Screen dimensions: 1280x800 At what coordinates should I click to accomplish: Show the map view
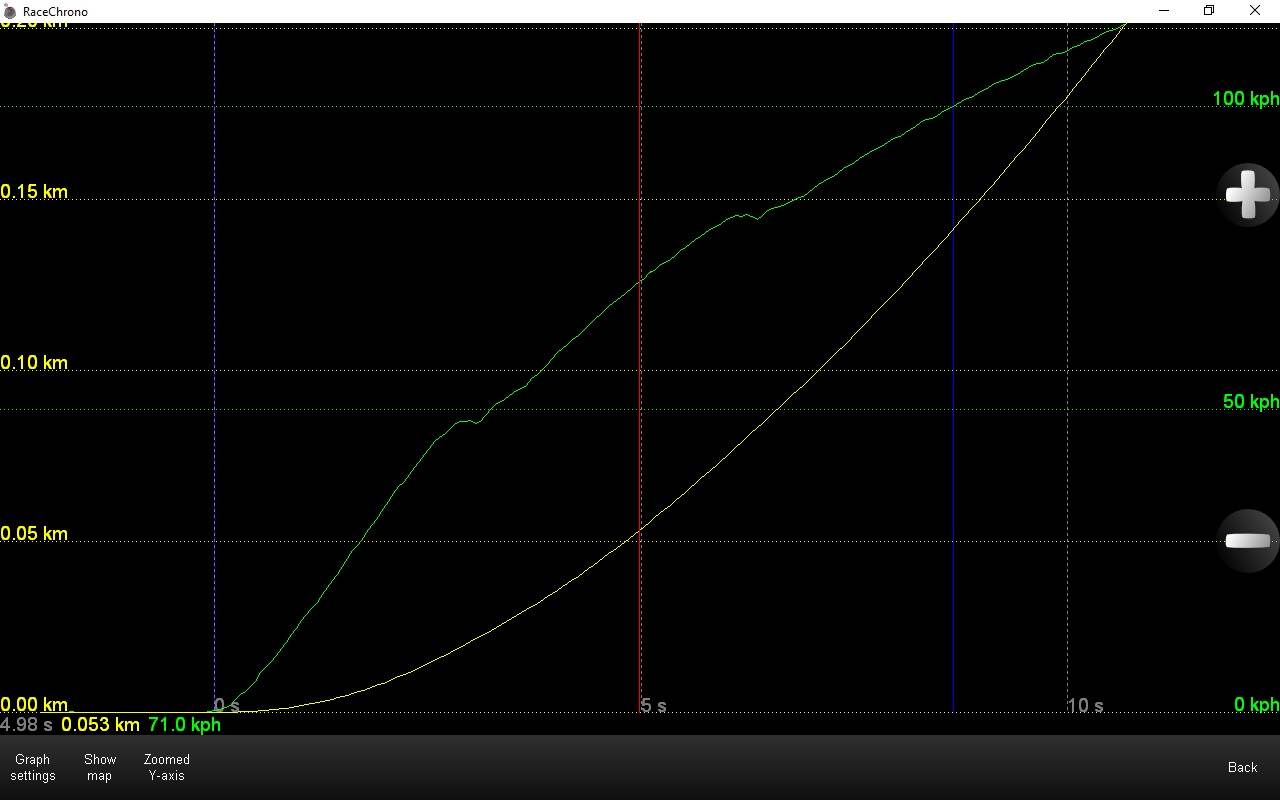(x=99, y=767)
